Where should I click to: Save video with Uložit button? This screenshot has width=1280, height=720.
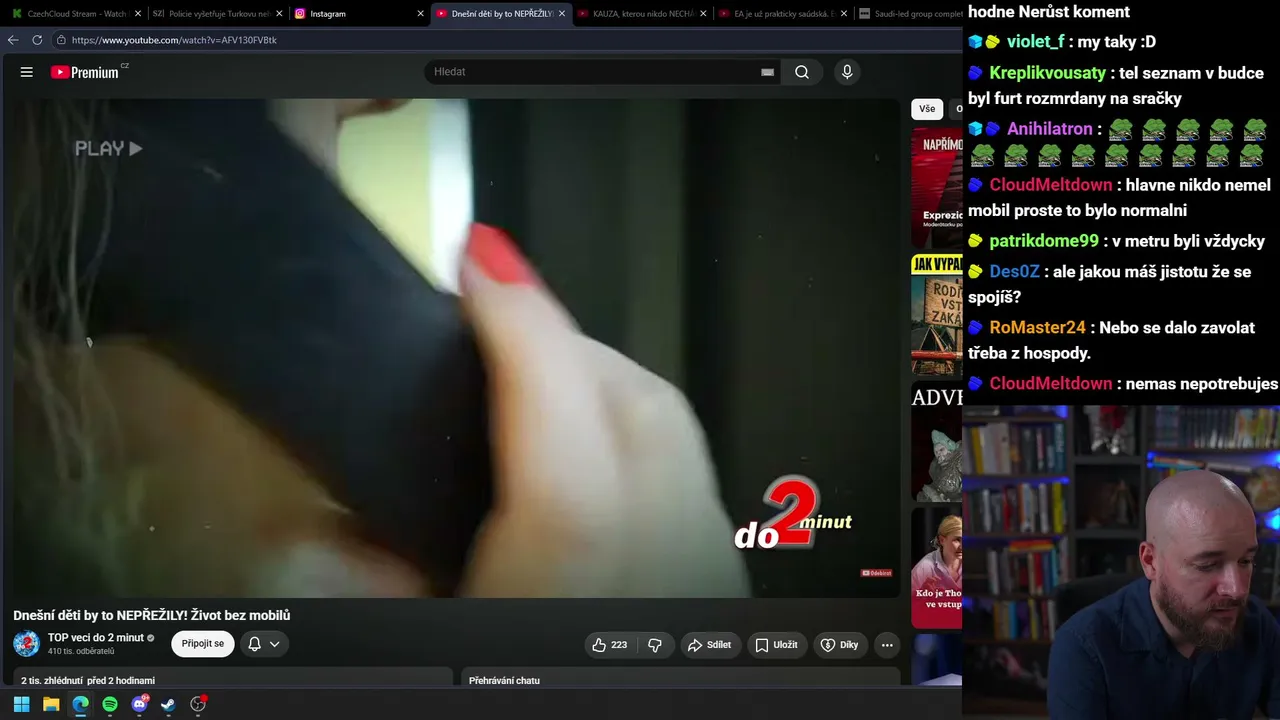point(776,645)
